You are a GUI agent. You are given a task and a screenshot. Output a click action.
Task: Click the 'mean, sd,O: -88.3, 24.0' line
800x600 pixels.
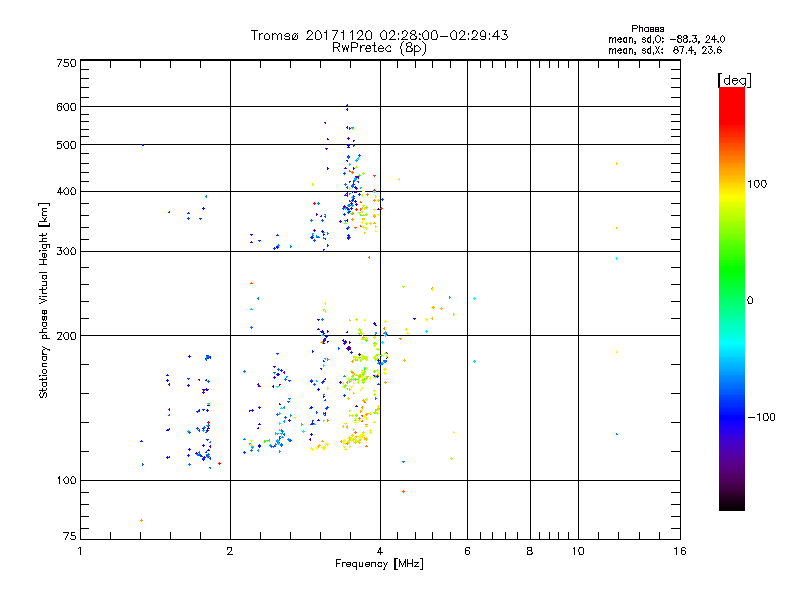[666, 39]
